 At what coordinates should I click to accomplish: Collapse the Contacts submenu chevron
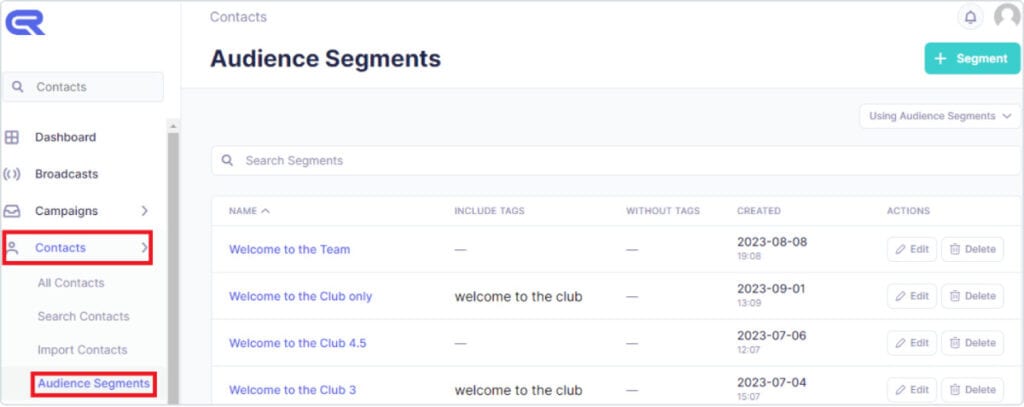(144, 248)
